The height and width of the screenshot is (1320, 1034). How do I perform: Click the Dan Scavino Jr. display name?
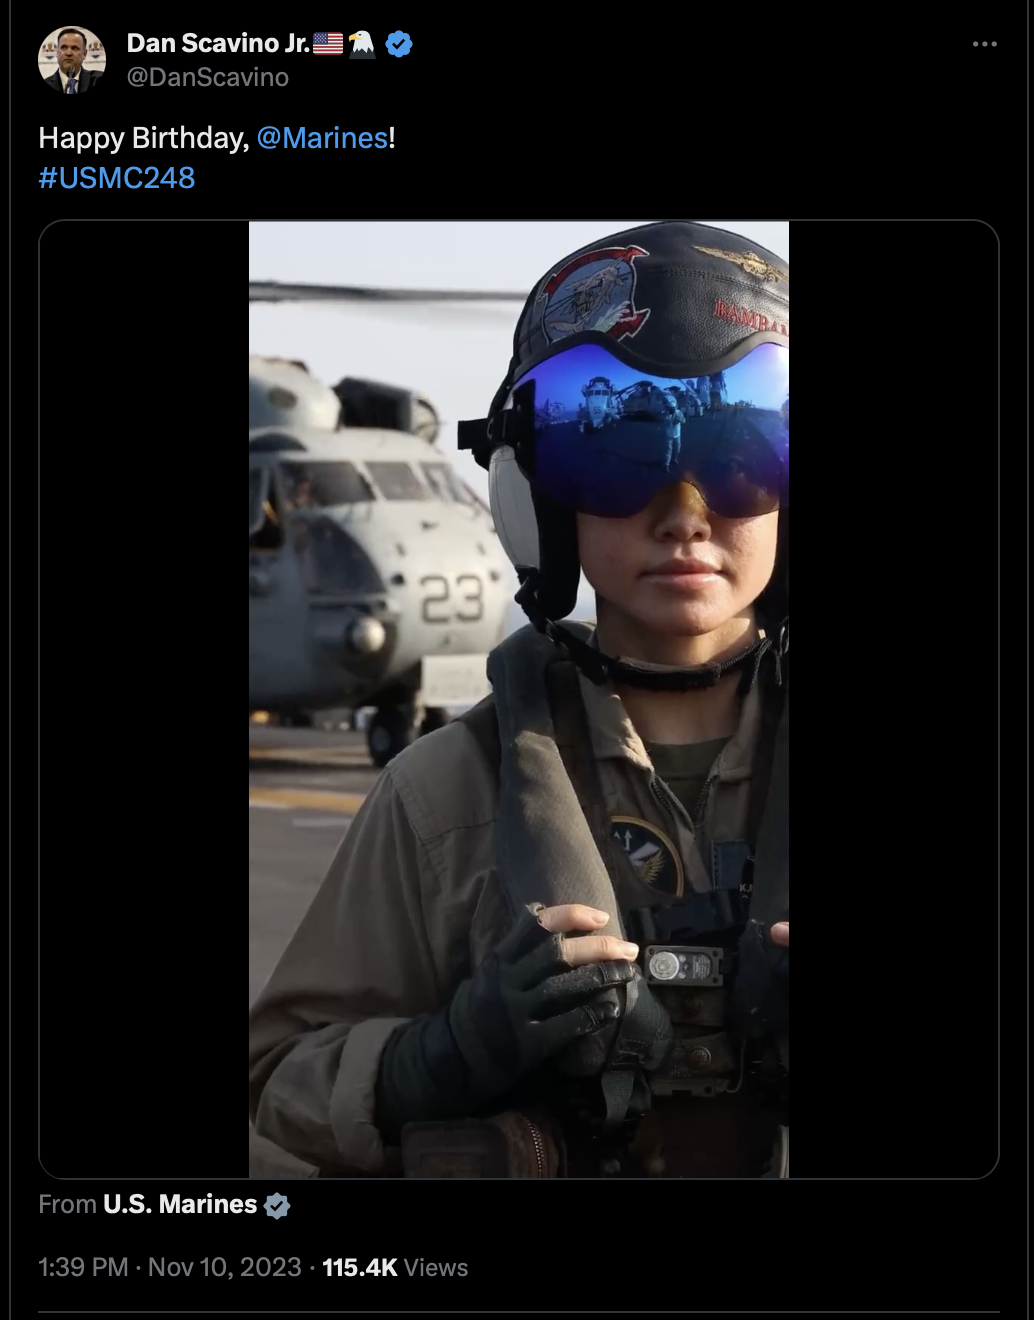[218, 43]
